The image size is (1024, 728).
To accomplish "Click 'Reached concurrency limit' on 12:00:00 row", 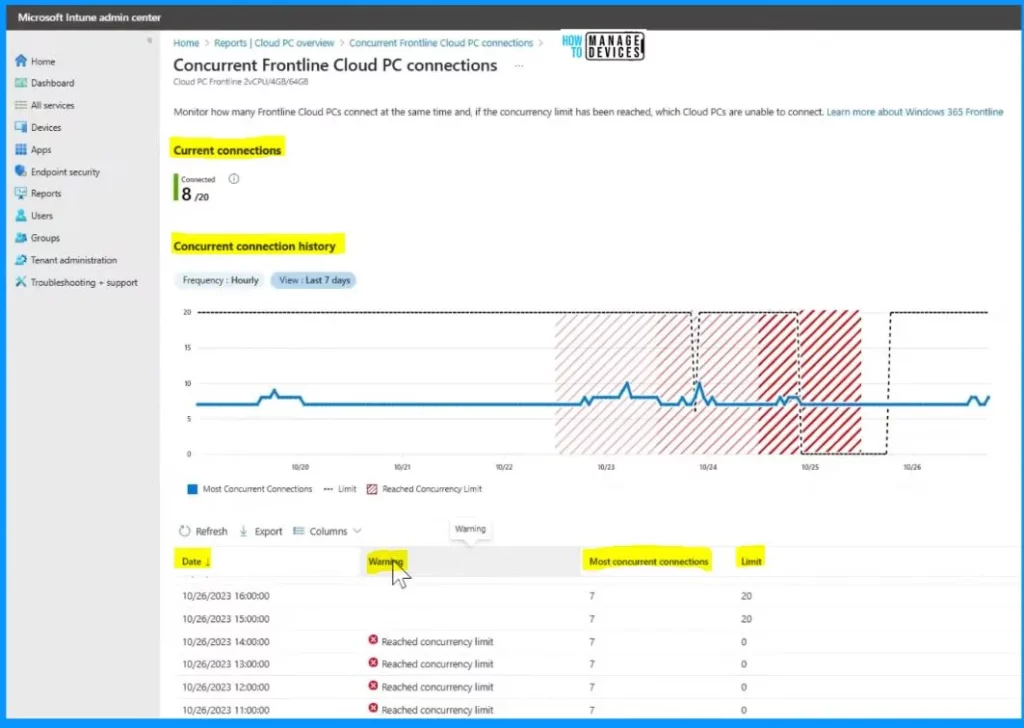I will point(438,686).
